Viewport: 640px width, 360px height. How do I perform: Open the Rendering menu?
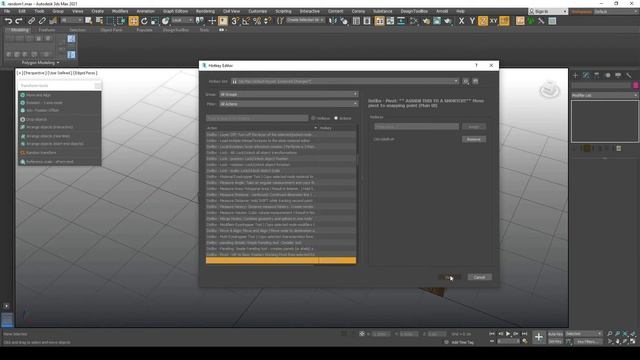pos(205,11)
